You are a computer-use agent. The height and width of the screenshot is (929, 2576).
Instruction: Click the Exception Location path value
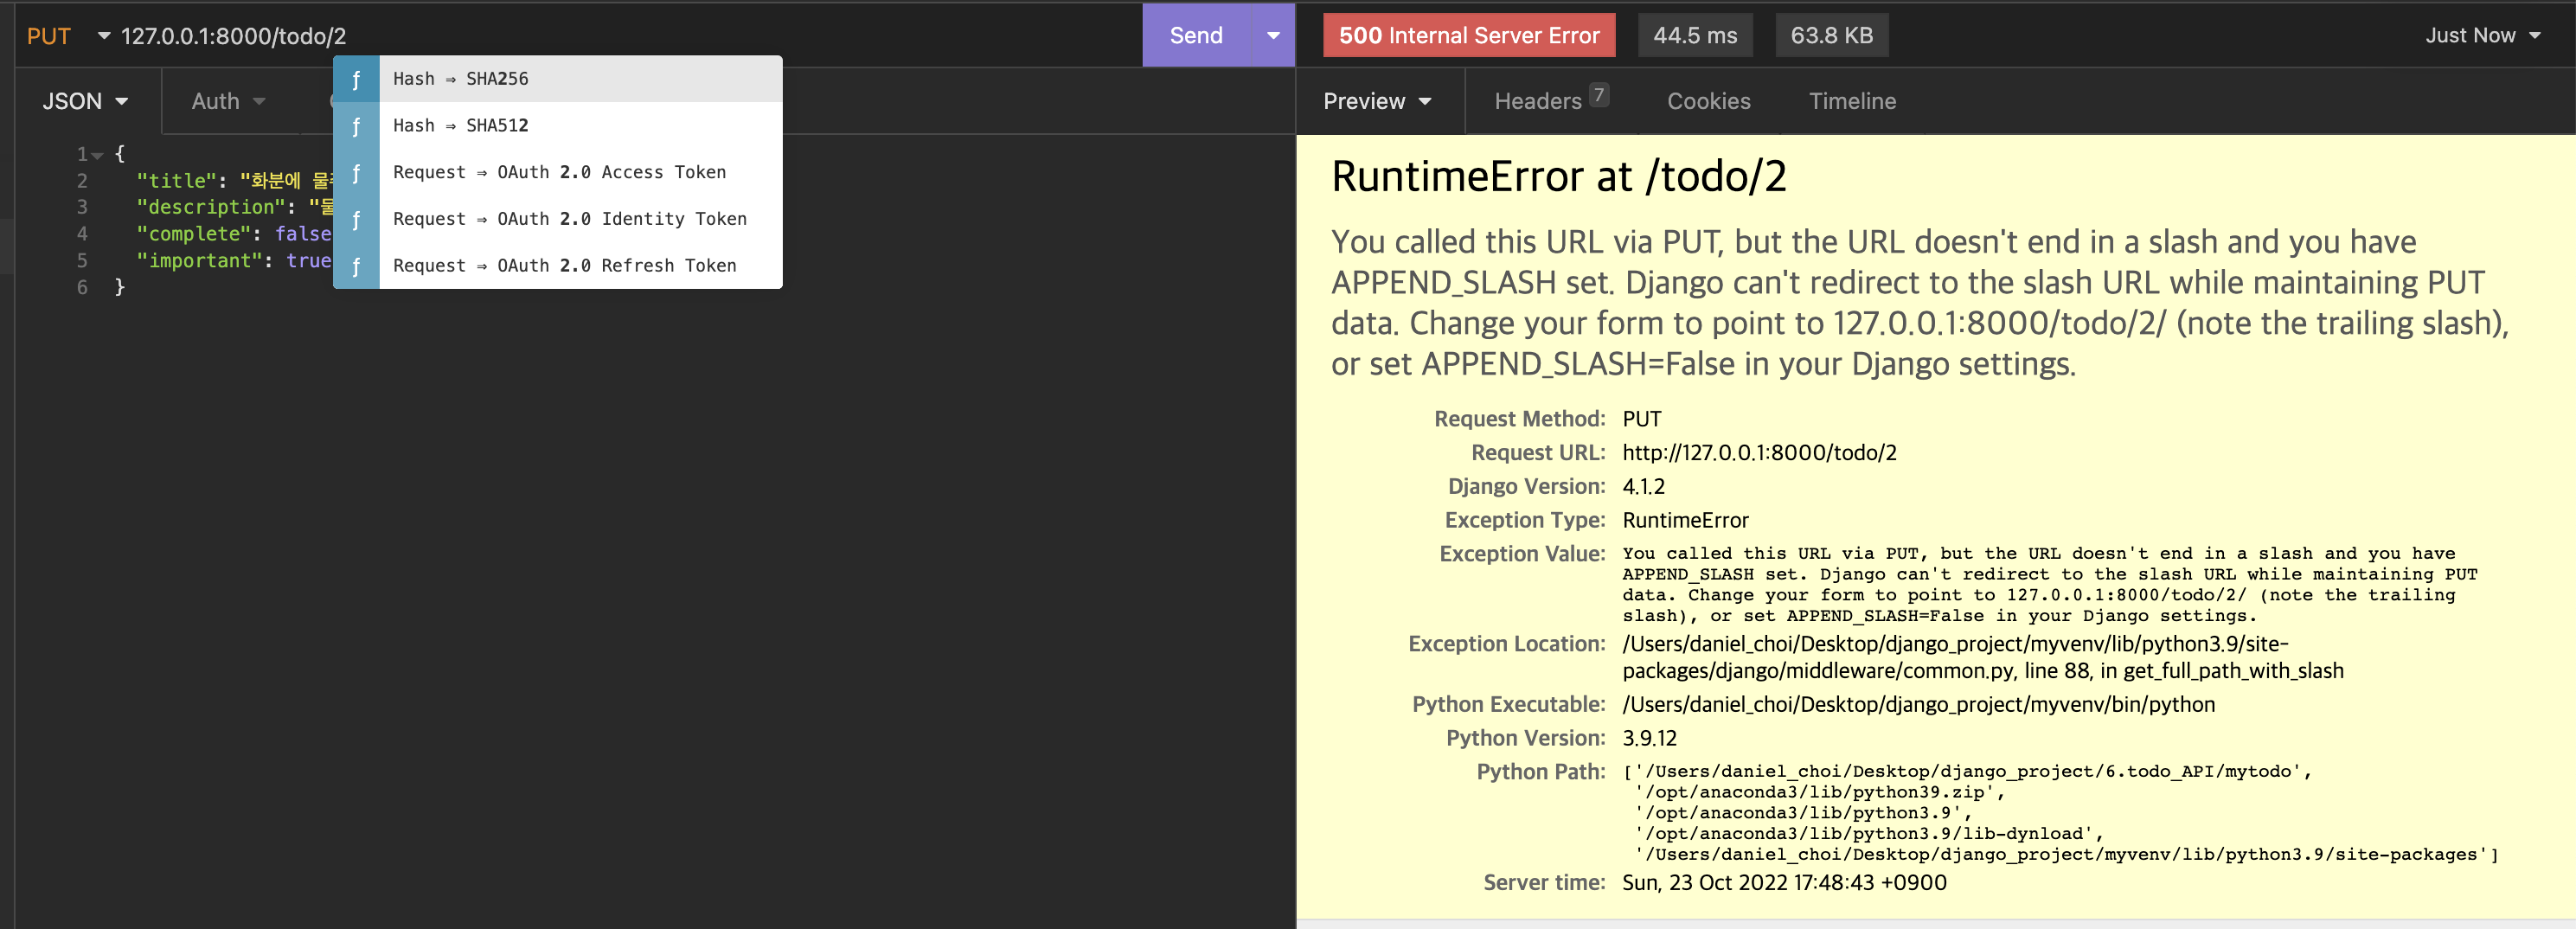pyautogui.click(x=1982, y=658)
